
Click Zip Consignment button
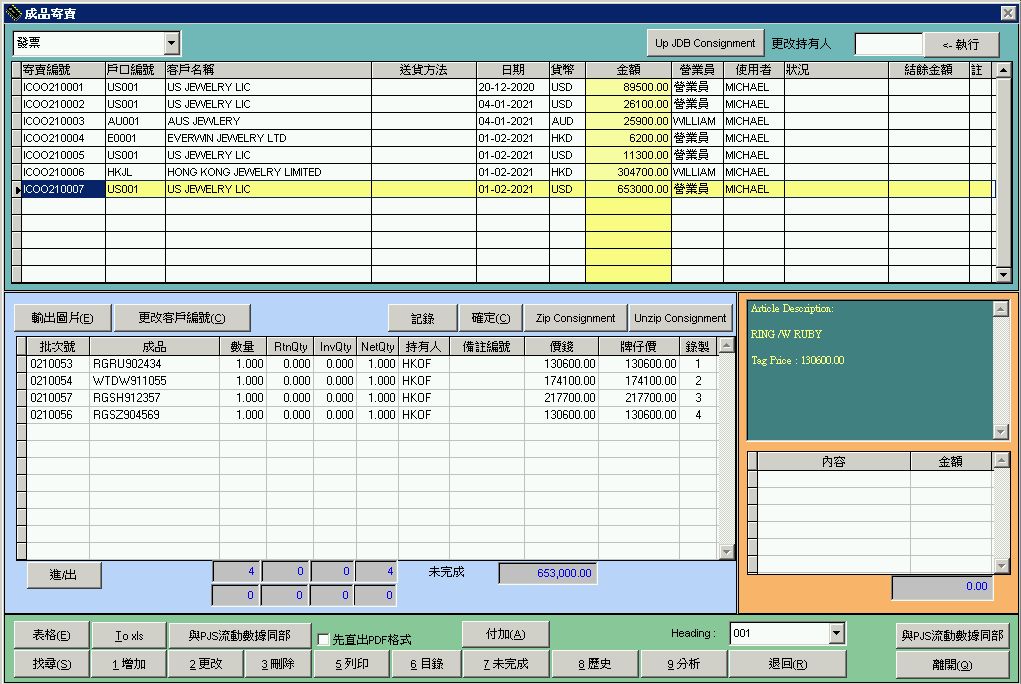coord(576,318)
